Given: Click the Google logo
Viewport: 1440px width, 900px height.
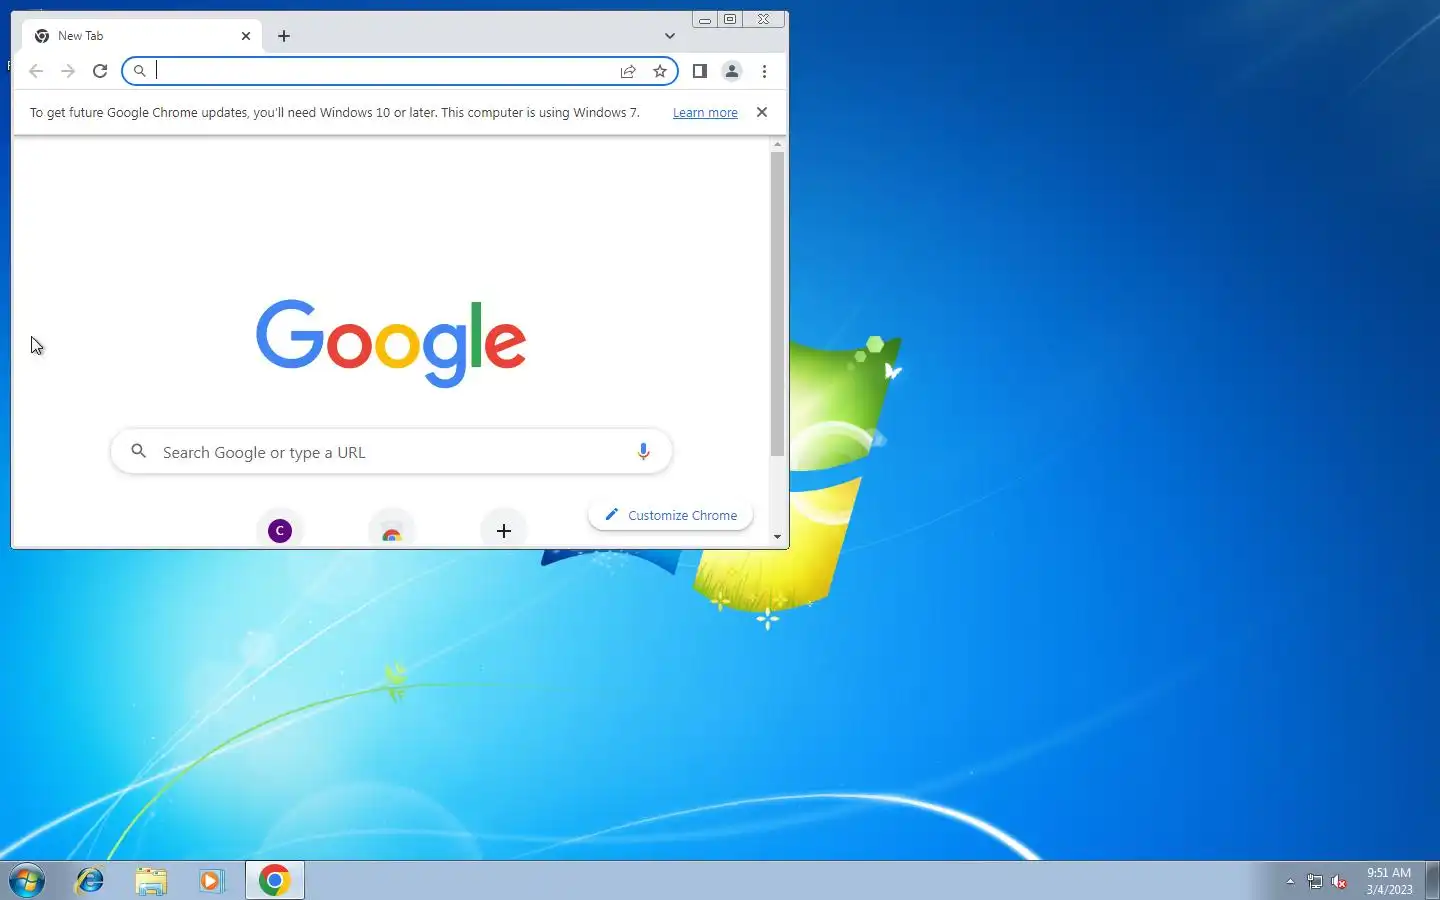Looking at the screenshot, I should 391,343.
